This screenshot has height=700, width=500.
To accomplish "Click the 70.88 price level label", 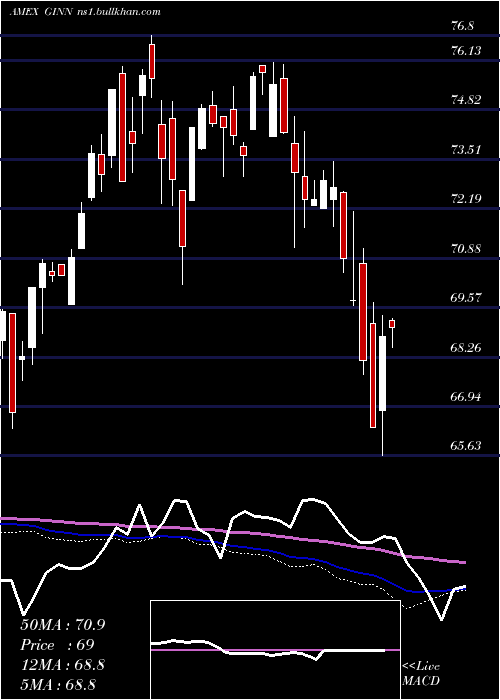I will 466,249.
